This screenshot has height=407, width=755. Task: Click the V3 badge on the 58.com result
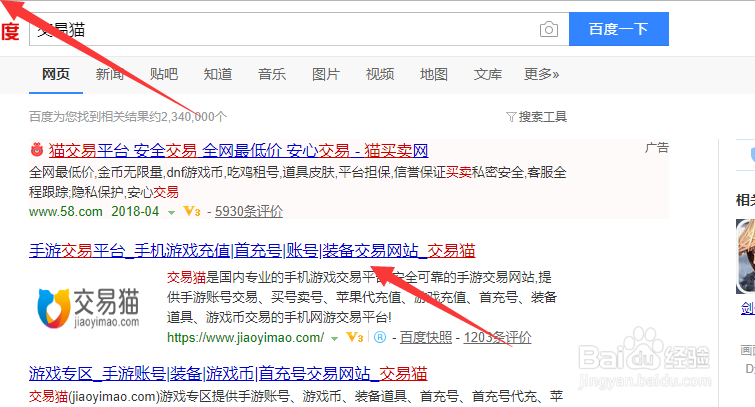click(x=192, y=211)
